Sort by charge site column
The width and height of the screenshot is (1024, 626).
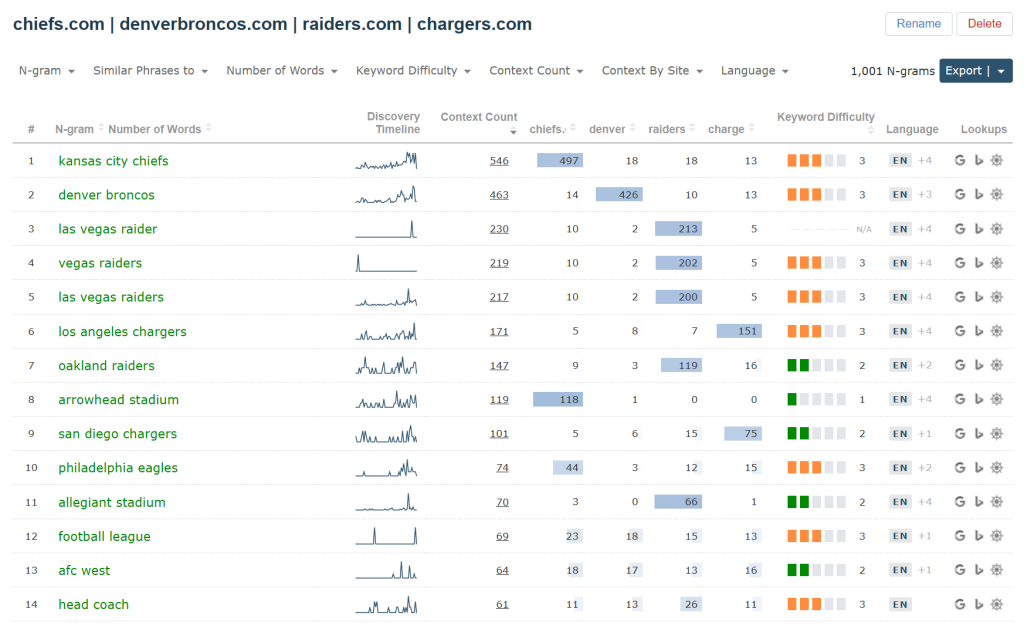pos(731,129)
